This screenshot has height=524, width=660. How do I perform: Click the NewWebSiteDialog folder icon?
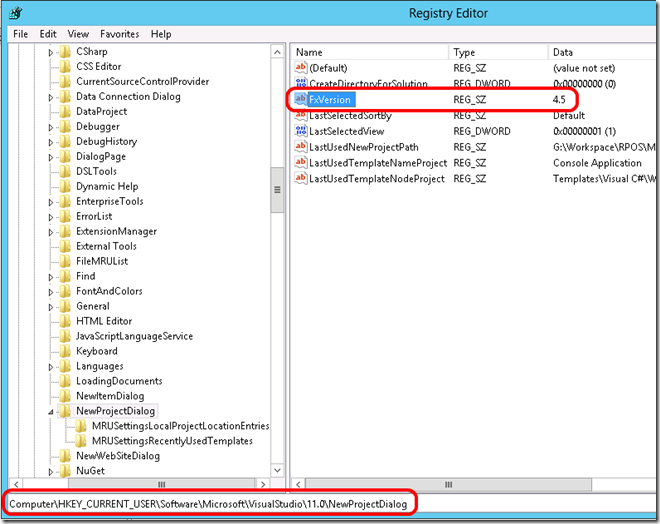pyautogui.click(x=65, y=456)
